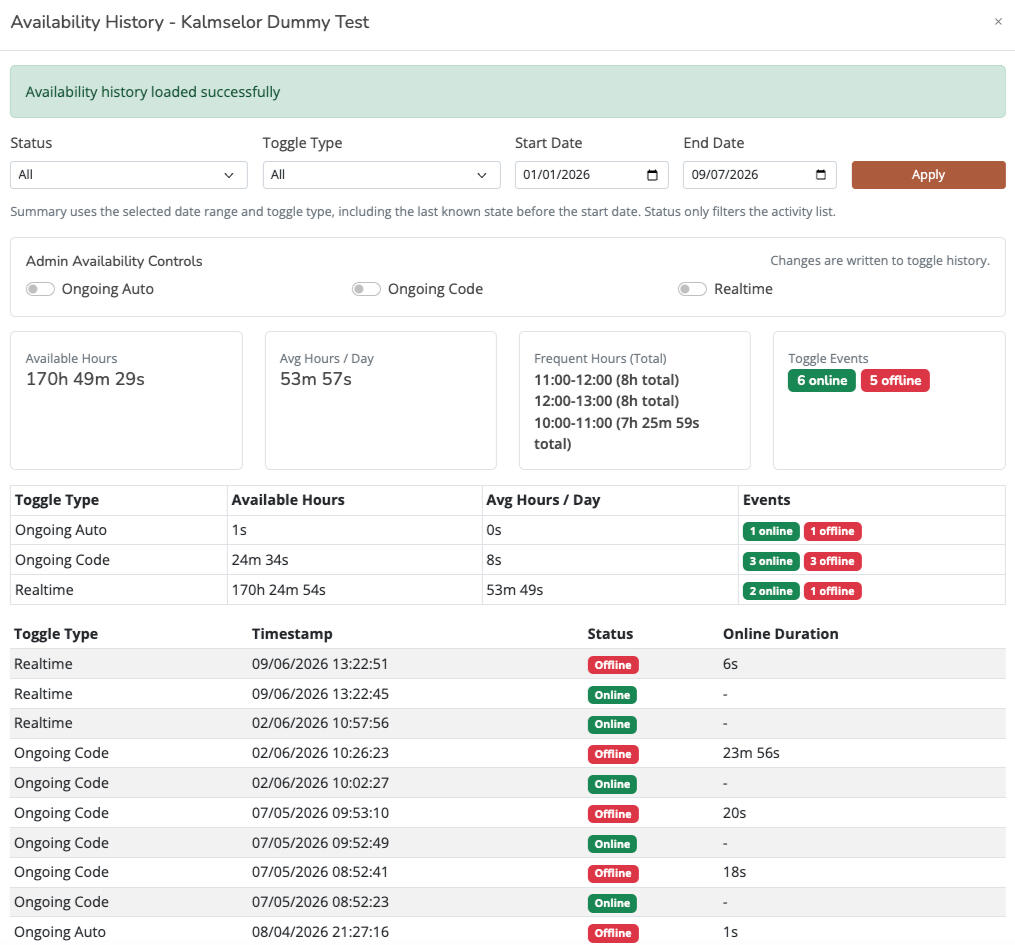Click the Offline badge for 09/06/2026 13:22:51
The image size is (1015, 945).
(612, 665)
